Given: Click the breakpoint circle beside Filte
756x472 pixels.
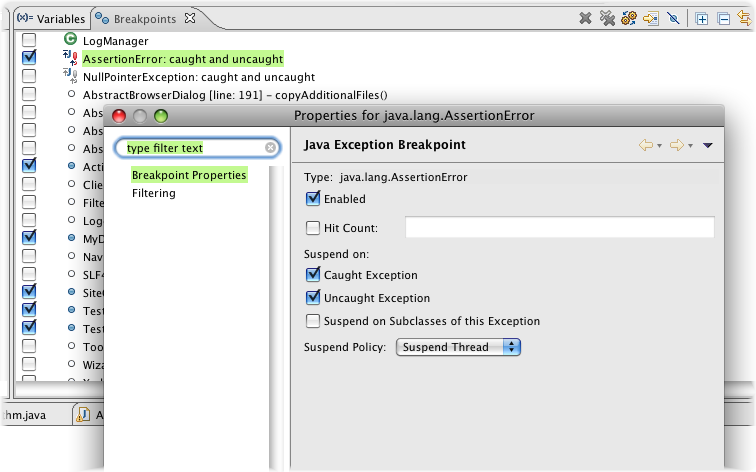Looking at the screenshot, I should (x=71, y=202).
